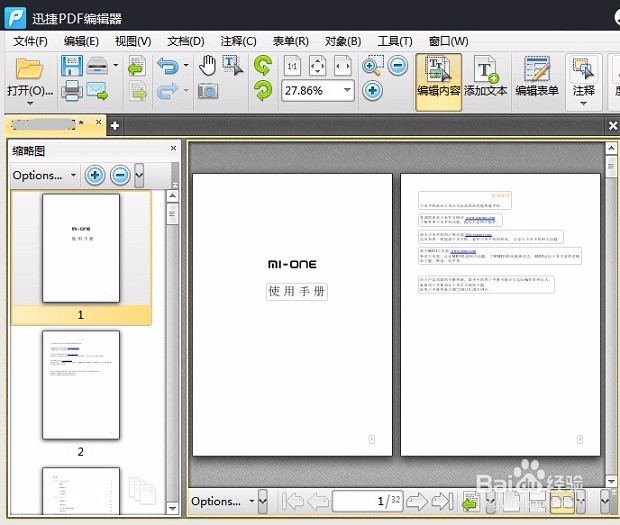The height and width of the screenshot is (525, 620).
Task: Open bottom bar Options dropdown
Action: coord(222,501)
